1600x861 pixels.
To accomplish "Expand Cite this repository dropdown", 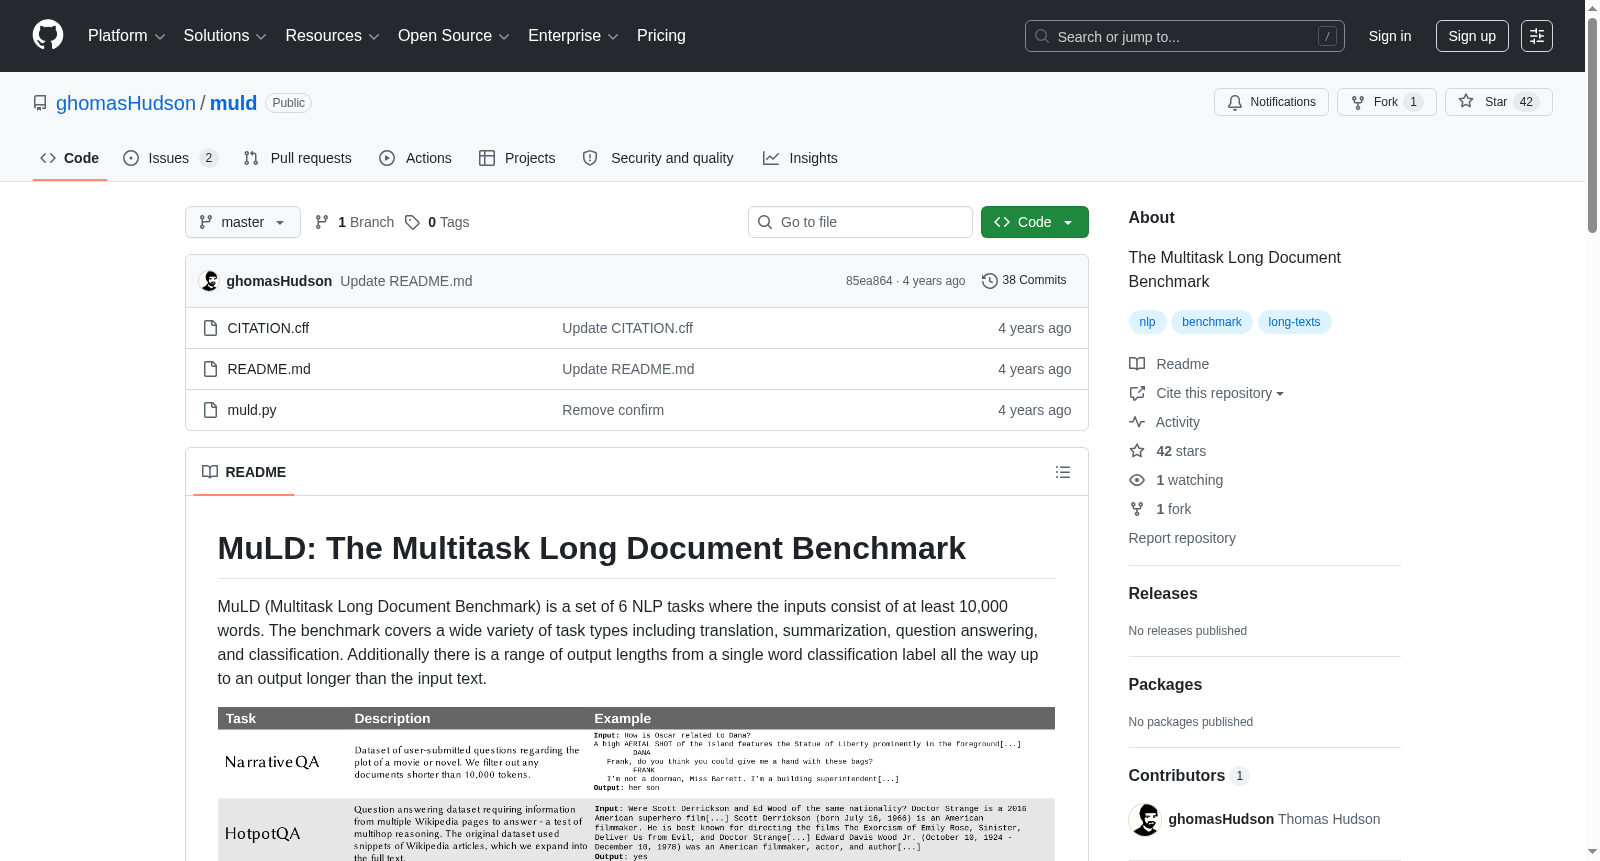I will pos(1220,393).
